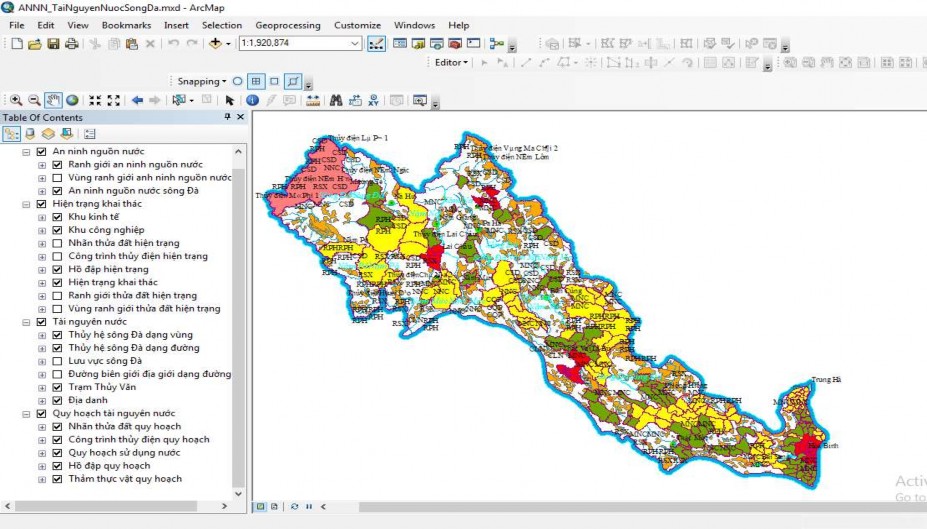Screen dimensions: 927x529
Task: Open the Go To XY tool
Action: point(373,100)
